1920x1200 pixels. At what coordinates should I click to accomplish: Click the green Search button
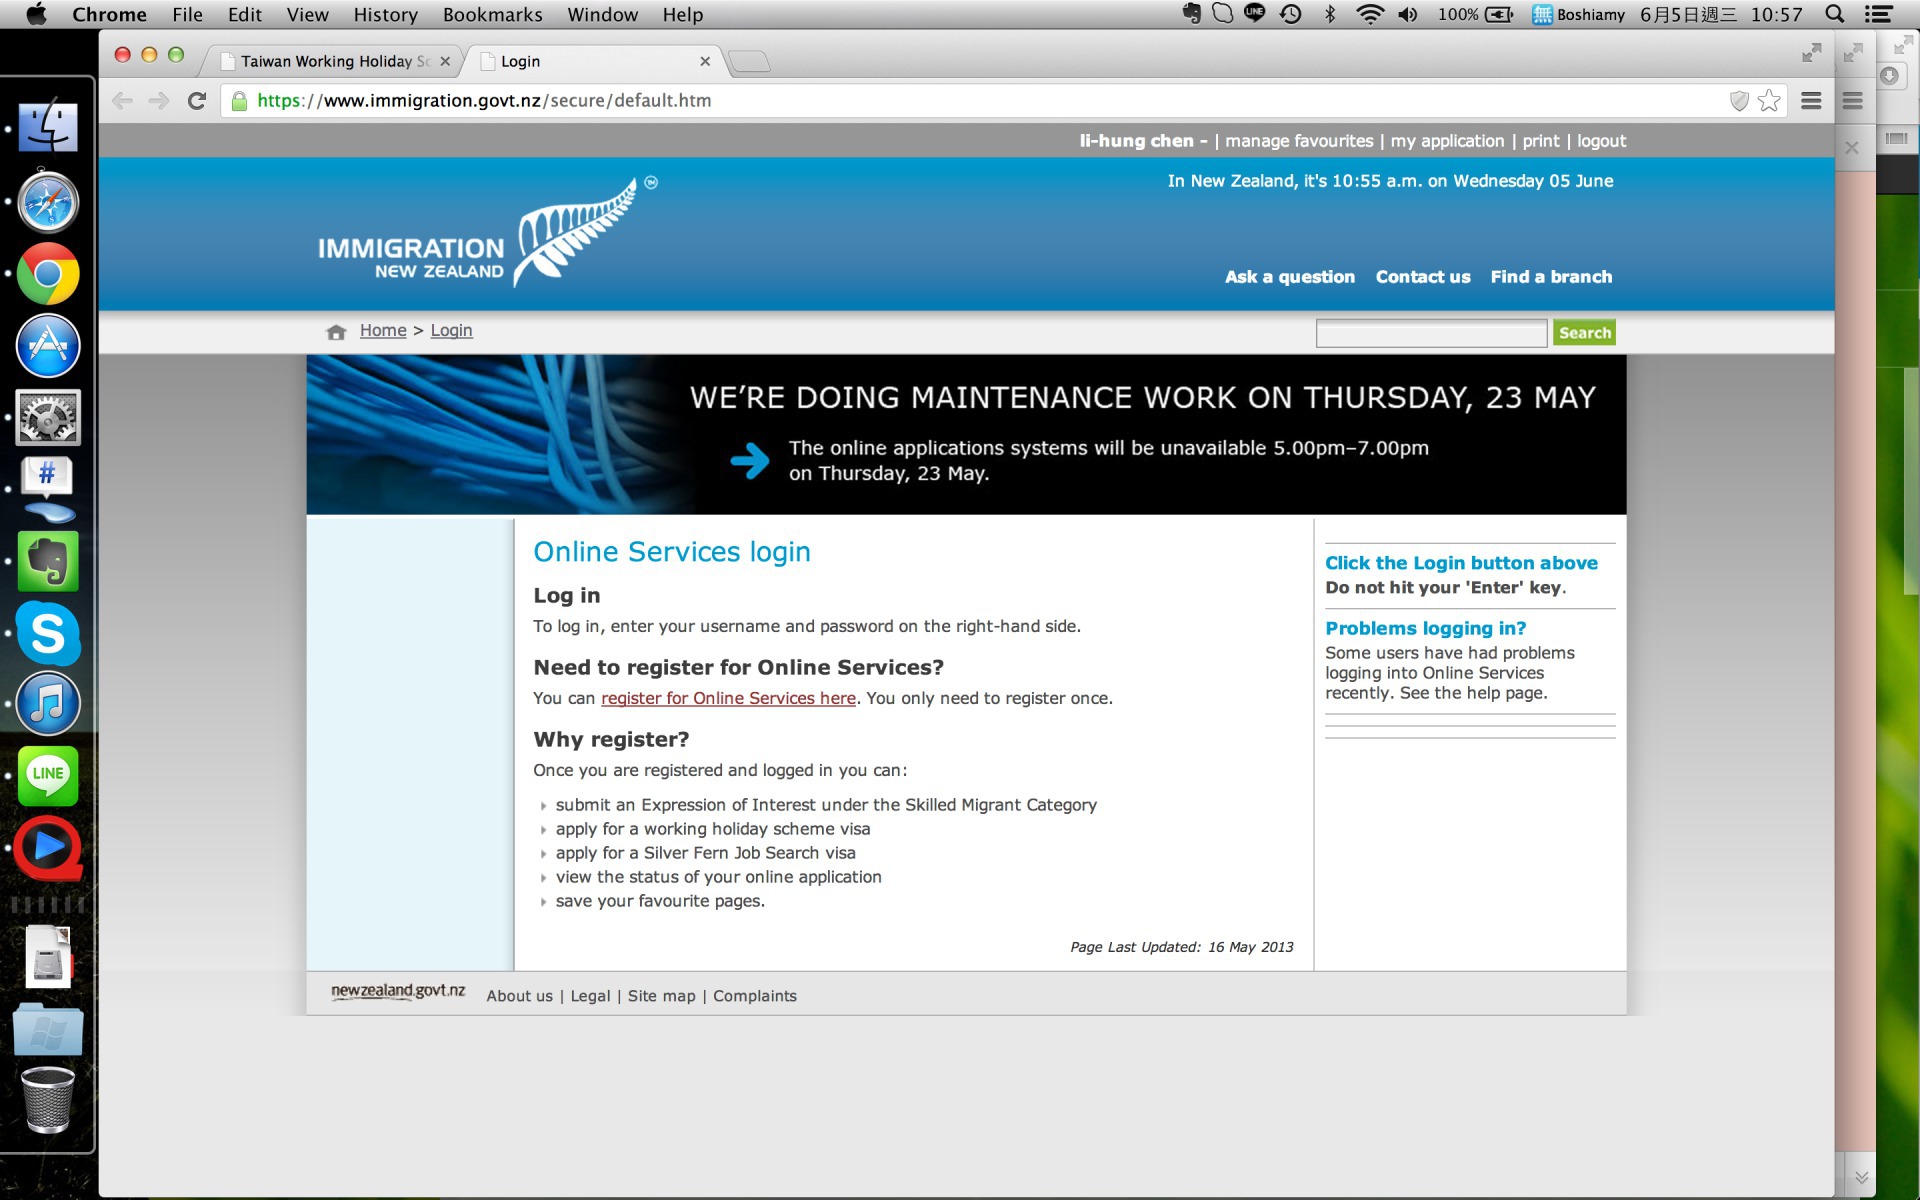click(x=1584, y=333)
